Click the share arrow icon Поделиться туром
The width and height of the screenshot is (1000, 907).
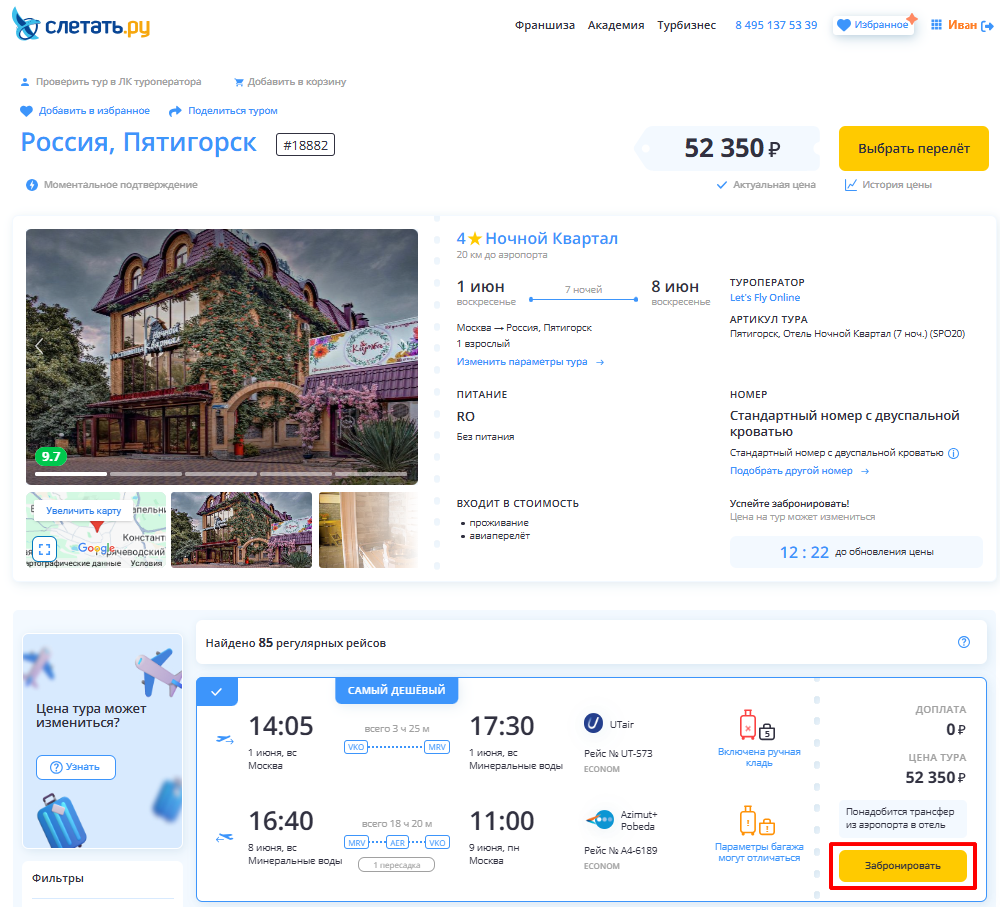[175, 111]
